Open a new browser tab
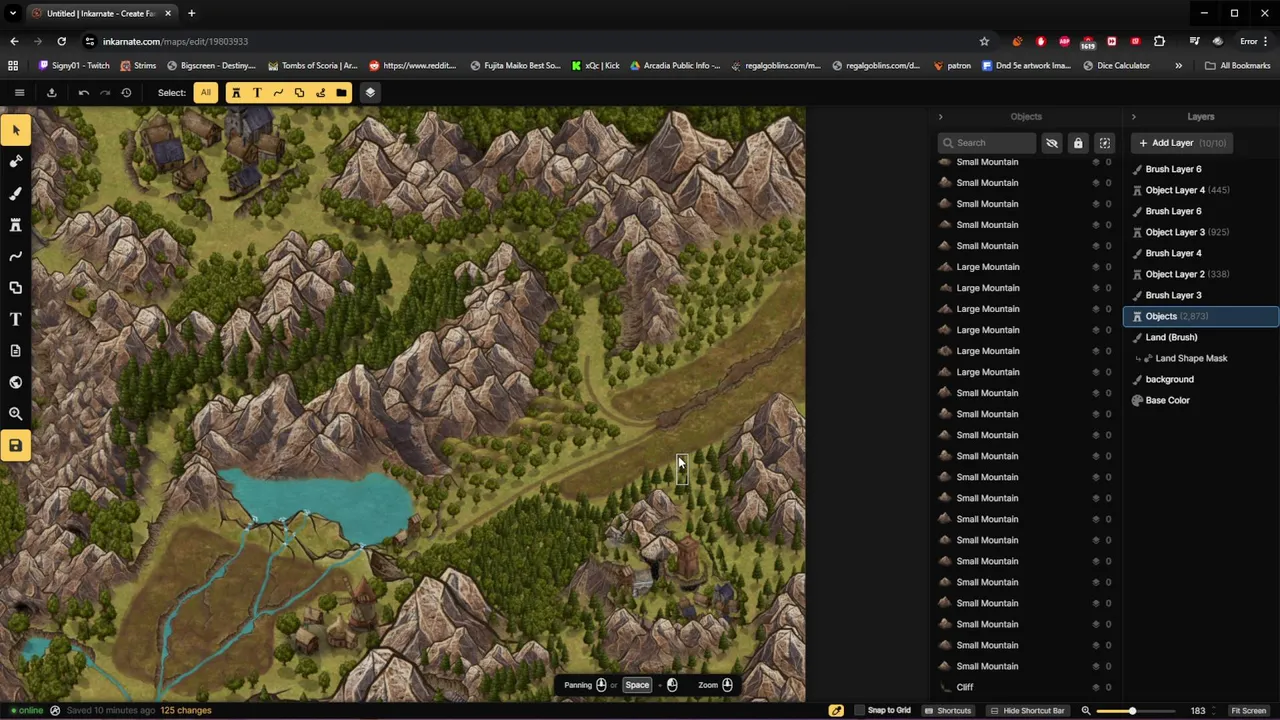This screenshot has height=720, width=1280. coord(191,13)
